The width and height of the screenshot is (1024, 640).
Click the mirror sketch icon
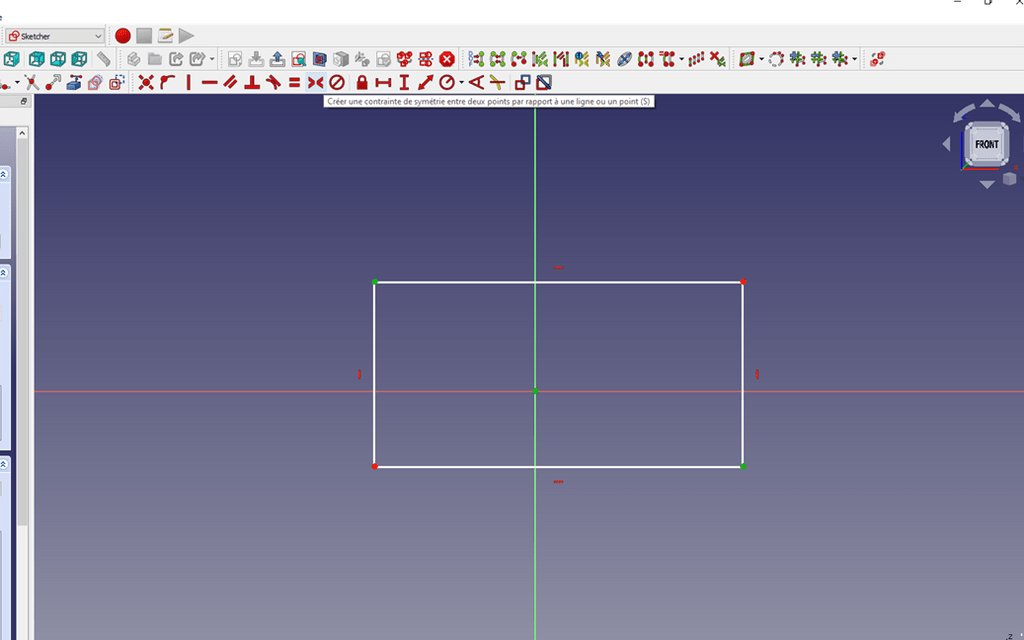pyautogui.click(x=426, y=59)
